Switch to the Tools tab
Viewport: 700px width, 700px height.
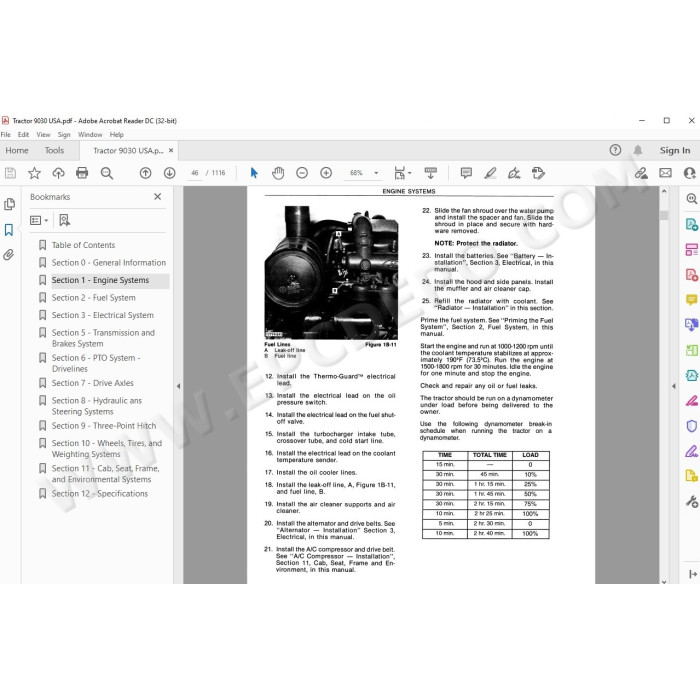[54, 150]
